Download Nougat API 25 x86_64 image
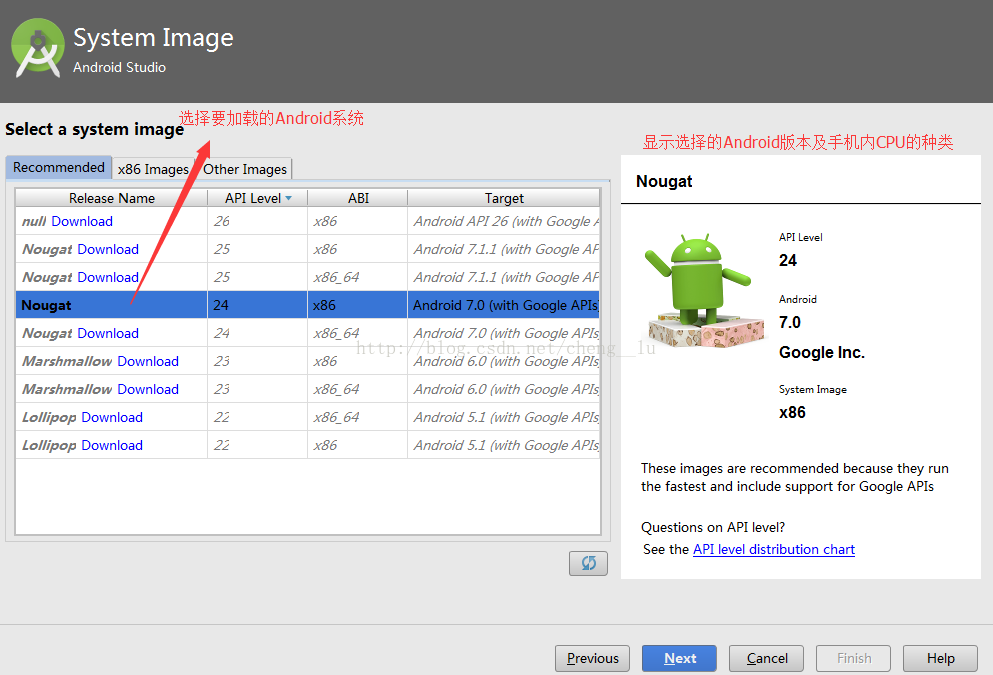 click(x=108, y=277)
